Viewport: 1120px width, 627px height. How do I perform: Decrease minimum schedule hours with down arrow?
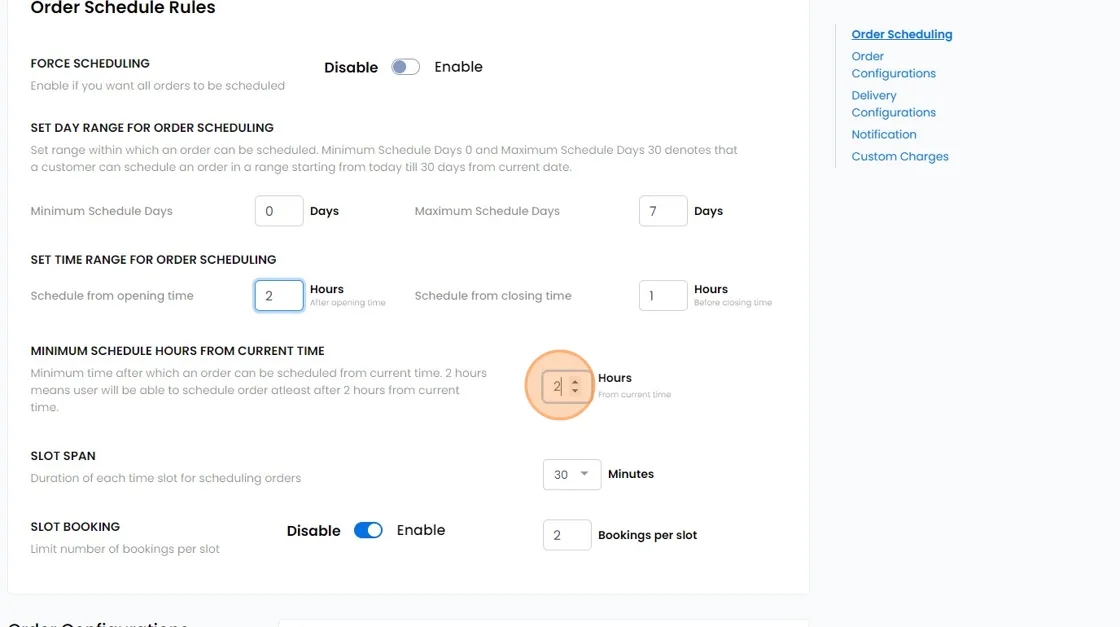(x=575, y=391)
